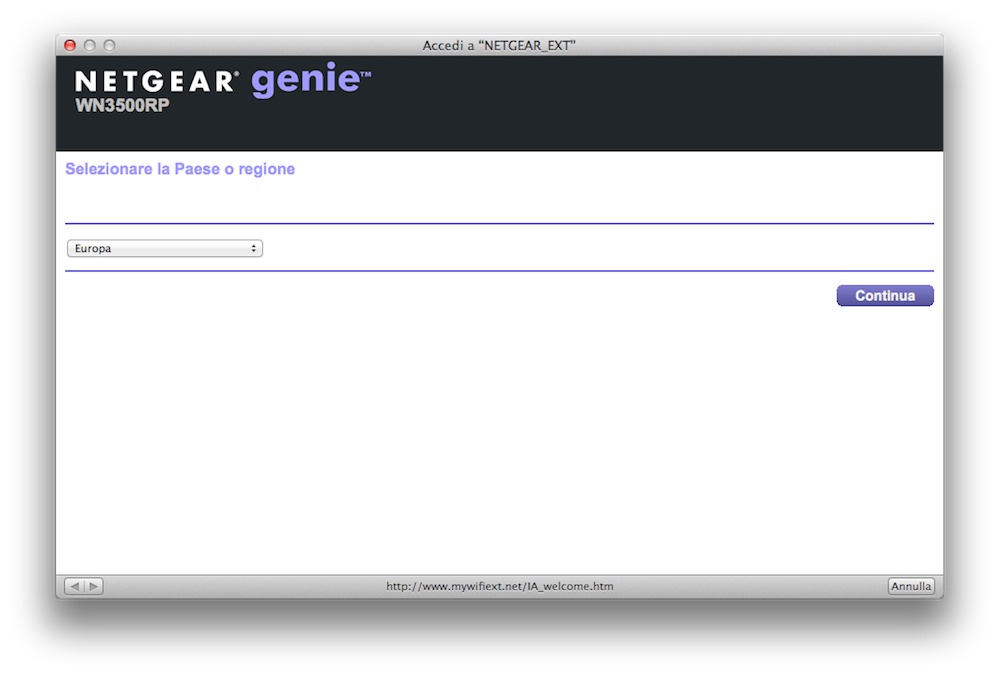The image size is (1000, 676).
Task: Click the Selezionare la Paese o regione heading
Action: tap(180, 169)
